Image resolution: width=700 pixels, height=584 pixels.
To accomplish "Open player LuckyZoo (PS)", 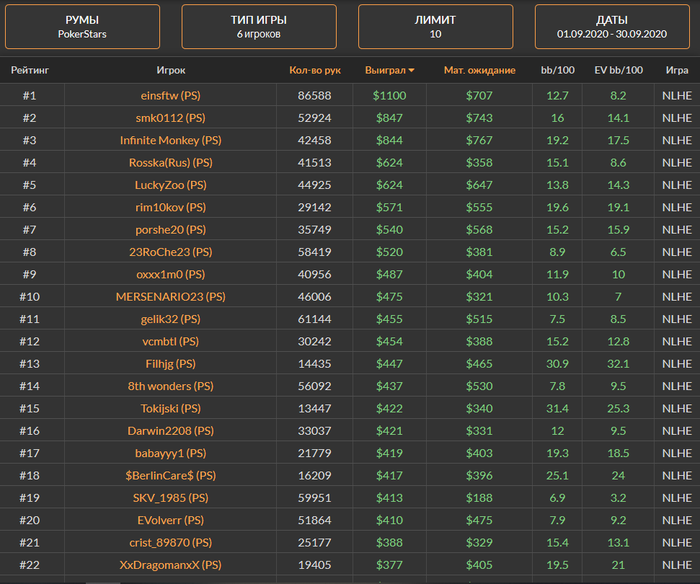I will coord(171,185).
